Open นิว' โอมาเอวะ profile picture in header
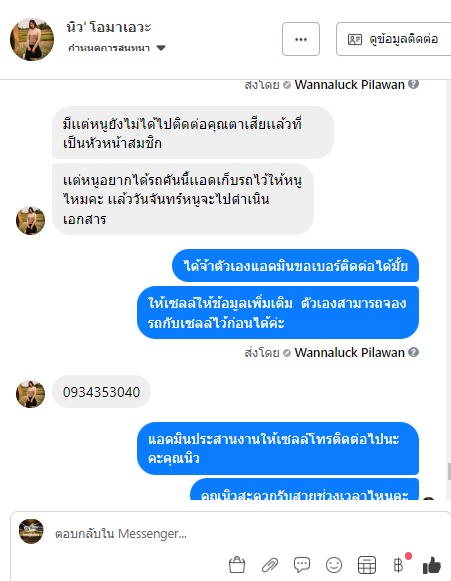The height and width of the screenshot is (581, 451). [32, 39]
